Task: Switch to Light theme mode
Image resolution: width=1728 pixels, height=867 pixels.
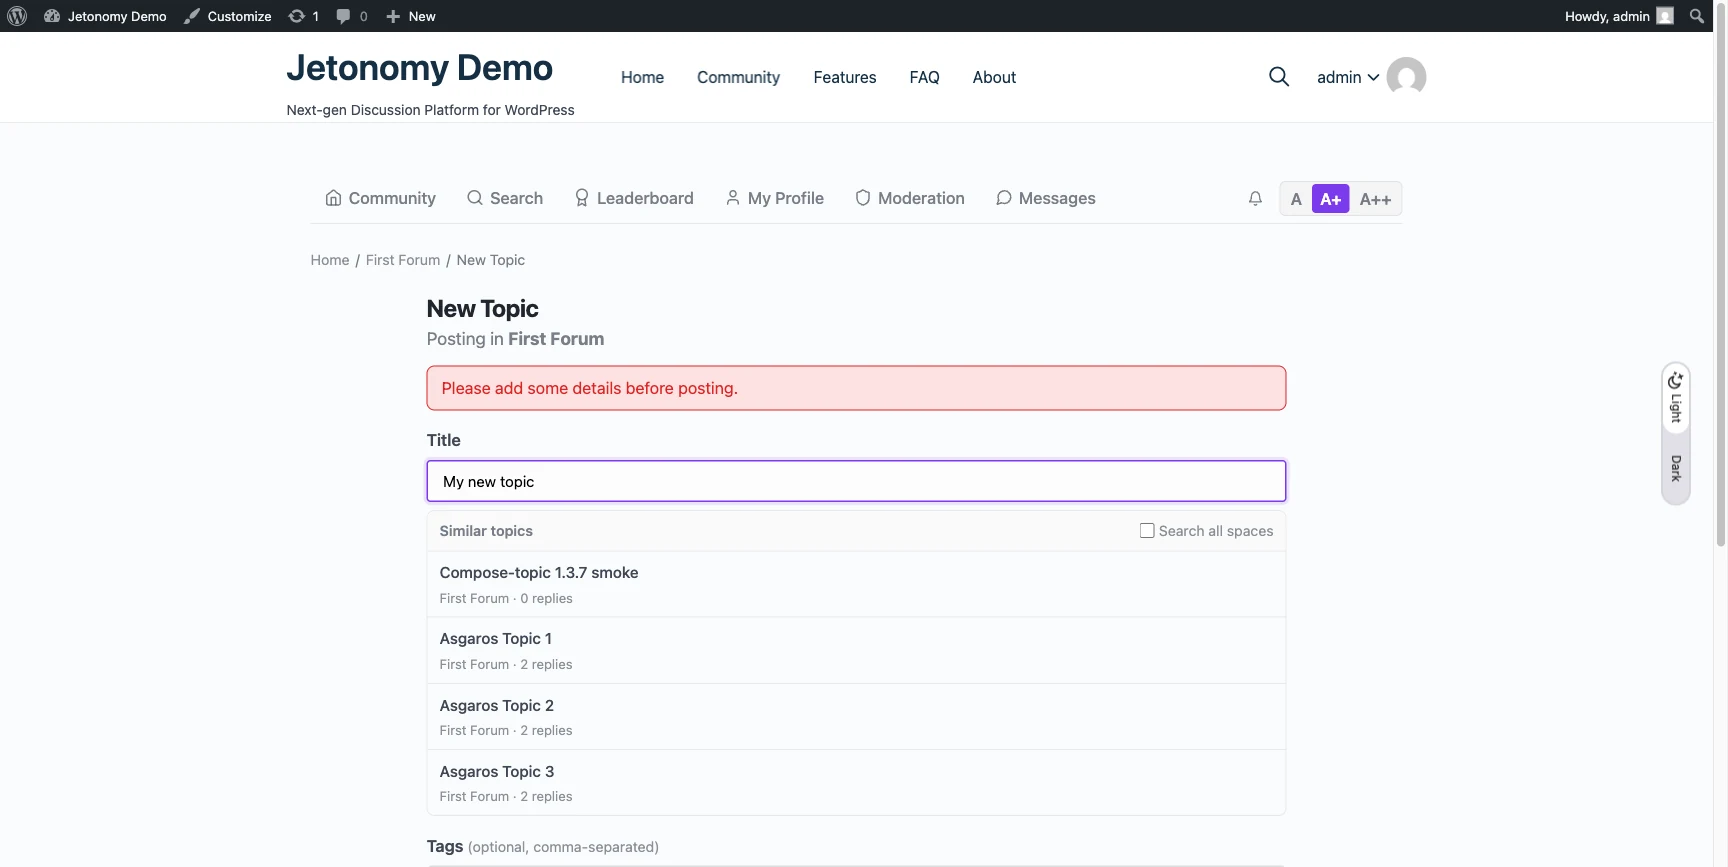Action: [1676, 397]
